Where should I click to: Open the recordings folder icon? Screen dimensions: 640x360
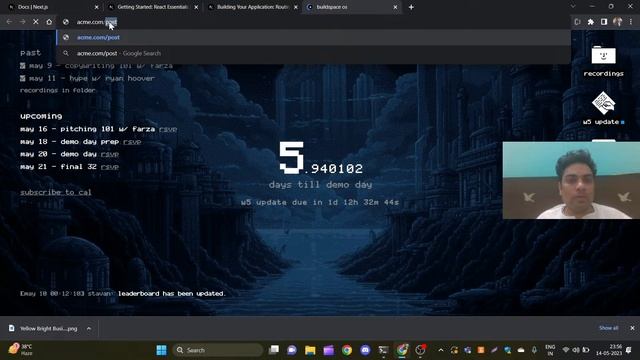603,55
